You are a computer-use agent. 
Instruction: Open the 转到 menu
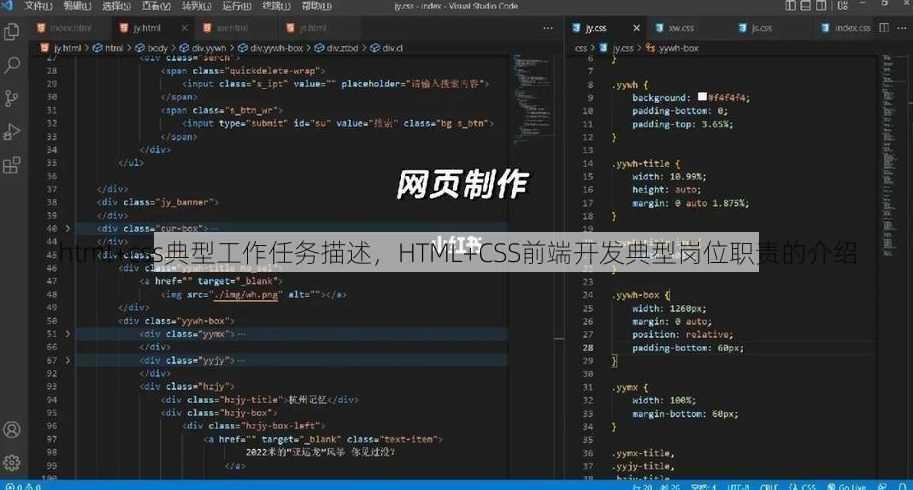196,6
